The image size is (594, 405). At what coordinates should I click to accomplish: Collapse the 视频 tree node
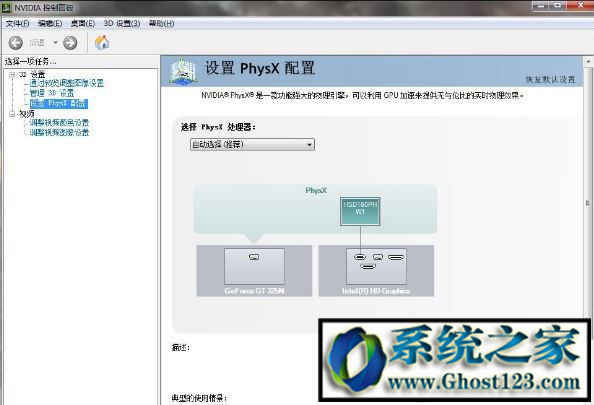13,114
